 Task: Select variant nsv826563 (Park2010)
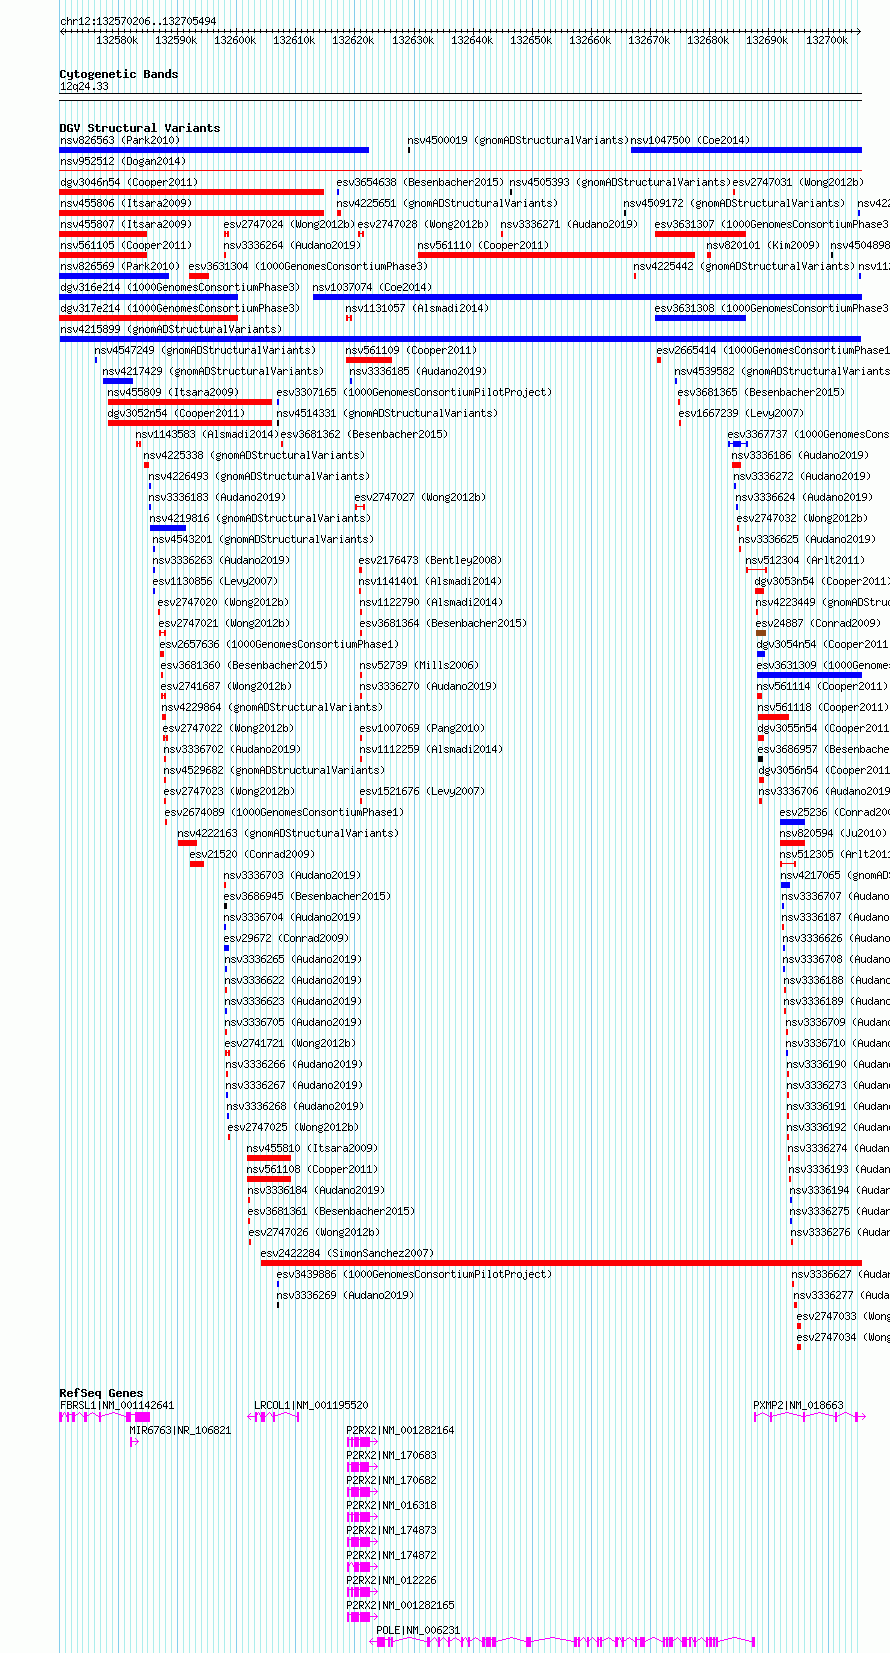pos(119,140)
